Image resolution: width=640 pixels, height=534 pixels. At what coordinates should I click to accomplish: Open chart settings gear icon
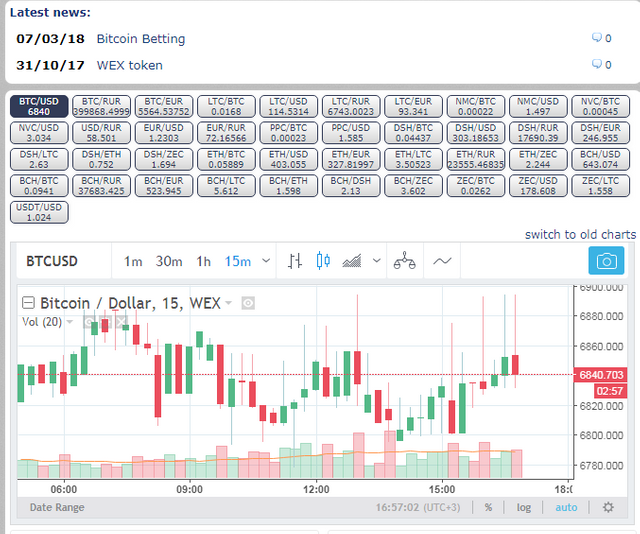coord(608,507)
